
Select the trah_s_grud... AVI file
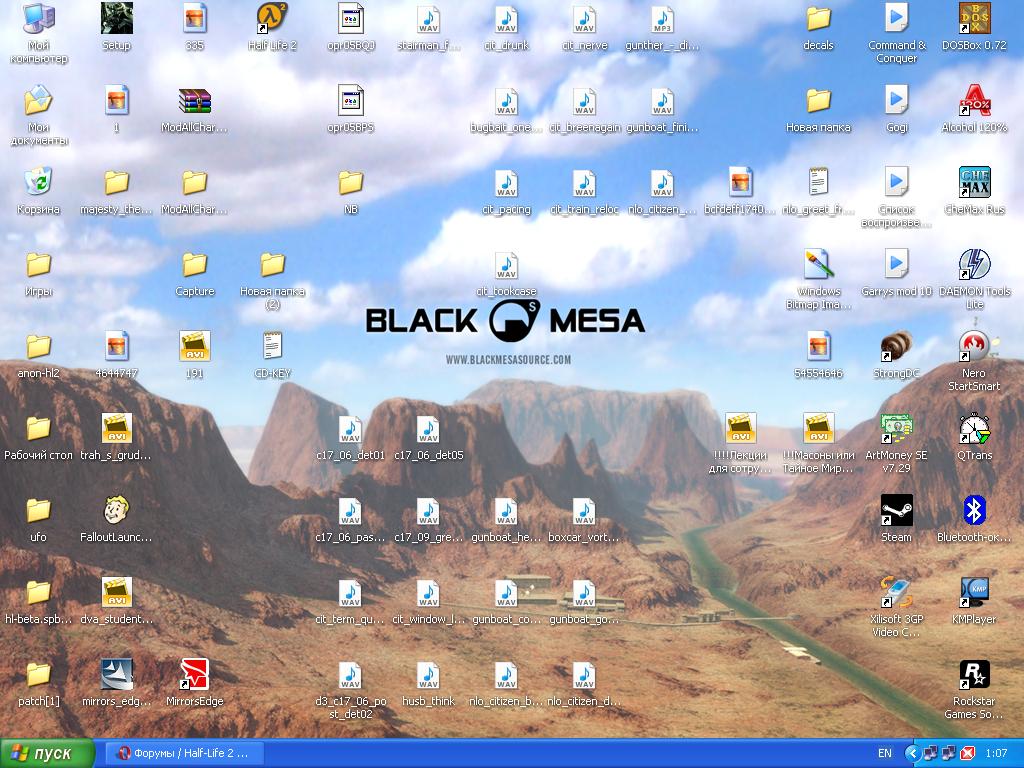(x=116, y=428)
